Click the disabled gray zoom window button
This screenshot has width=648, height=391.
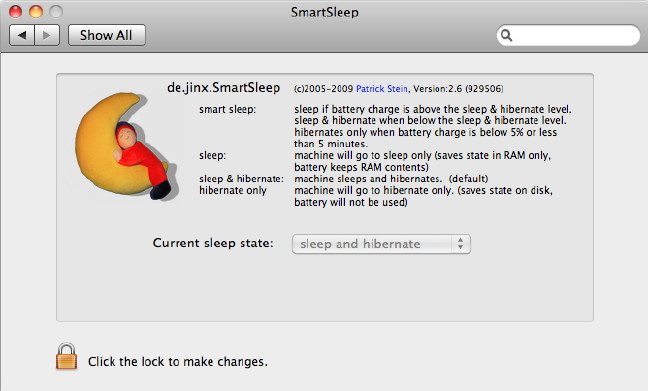[56, 11]
